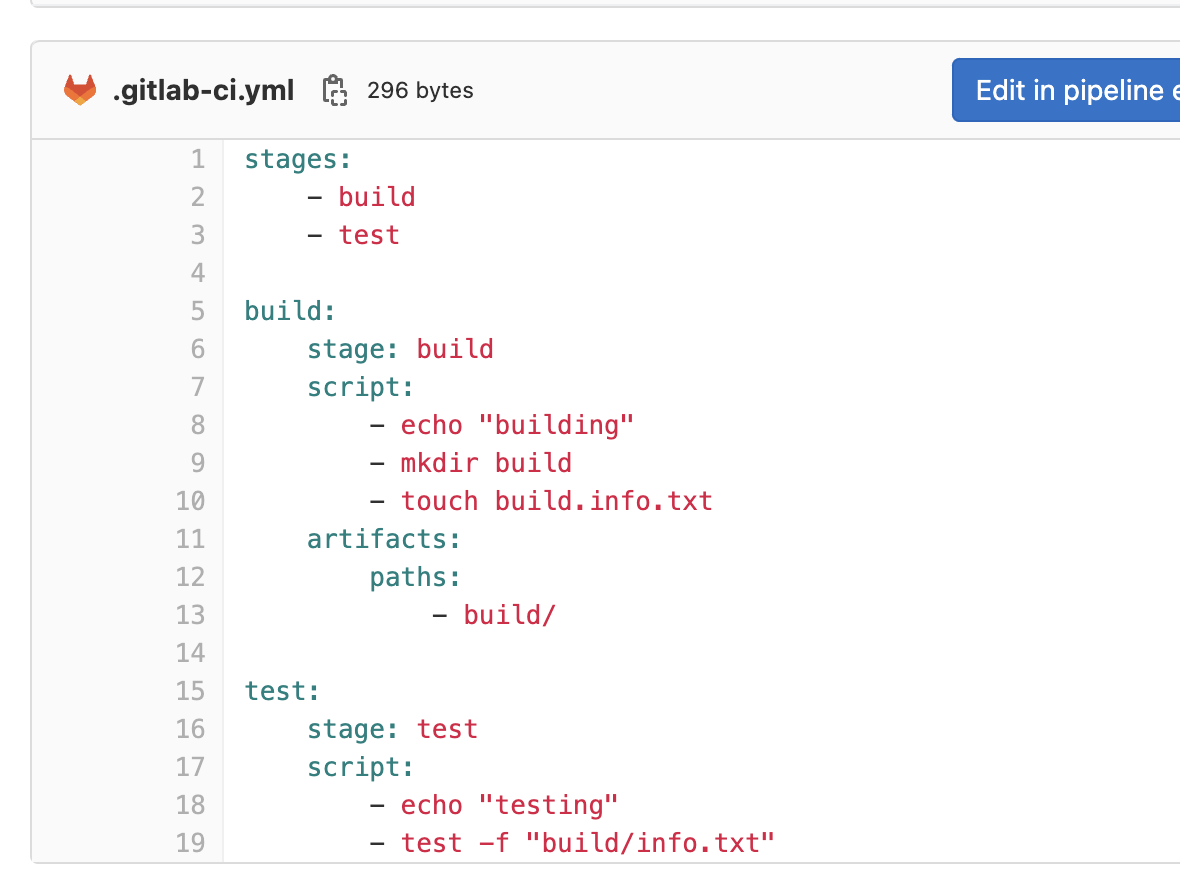Click line number 2 link

tap(198, 197)
